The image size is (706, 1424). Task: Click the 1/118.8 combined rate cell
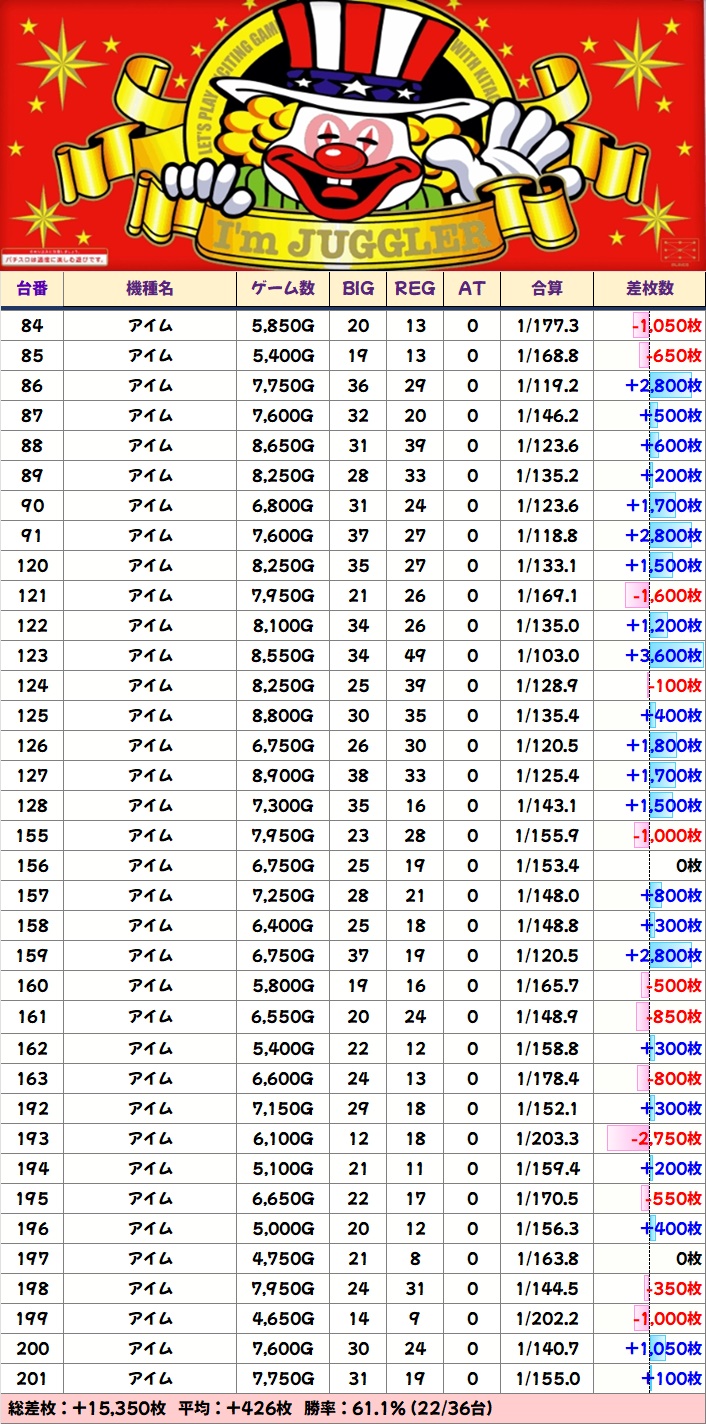tap(547, 536)
